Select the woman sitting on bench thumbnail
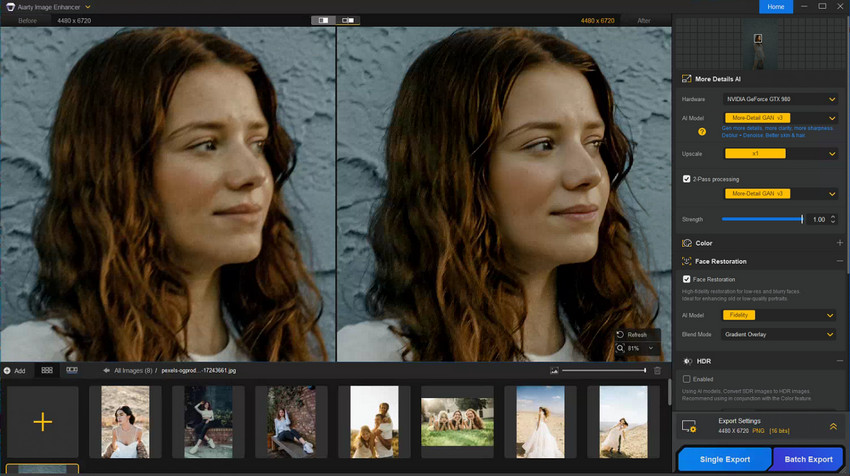The width and height of the screenshot is (850, 476). tap(291, 422)
